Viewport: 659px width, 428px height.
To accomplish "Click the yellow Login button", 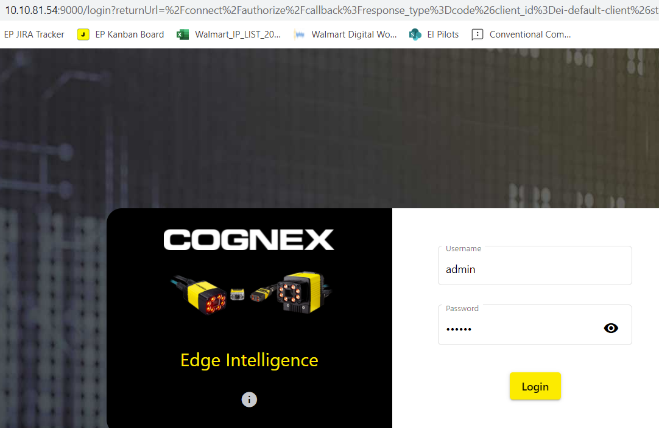I will click(x=535, y=386).
